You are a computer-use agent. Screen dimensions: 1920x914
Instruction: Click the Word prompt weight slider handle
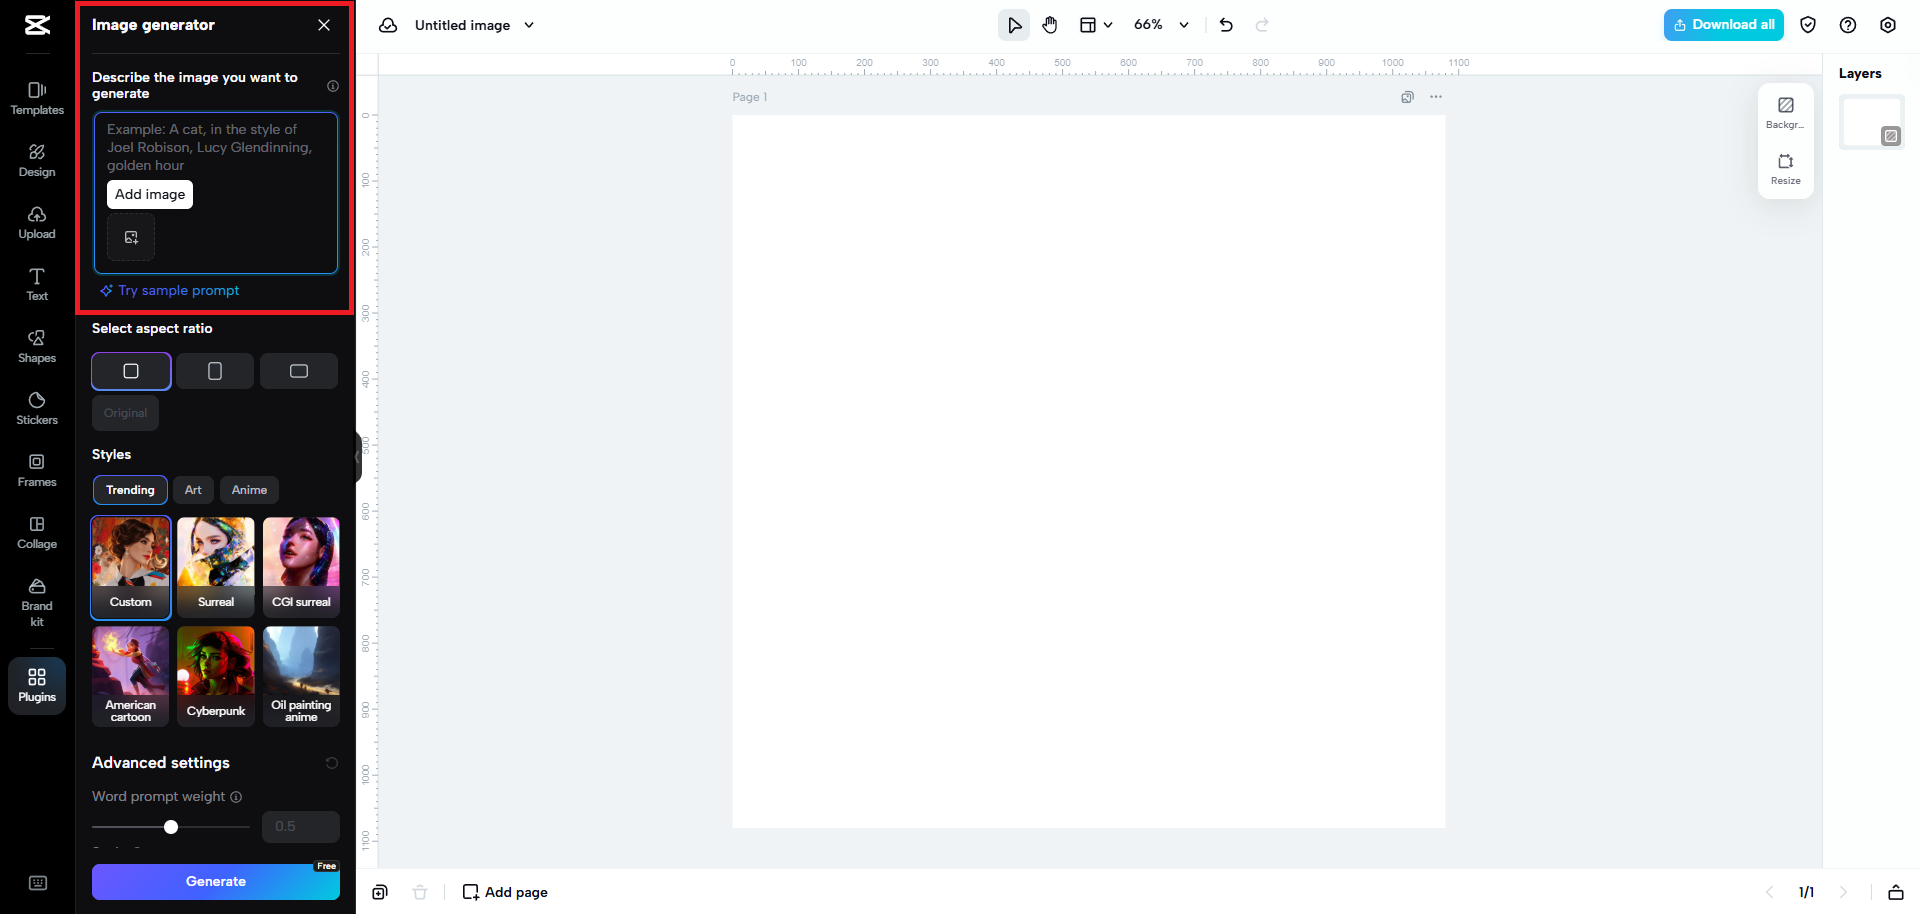point(171,827)
